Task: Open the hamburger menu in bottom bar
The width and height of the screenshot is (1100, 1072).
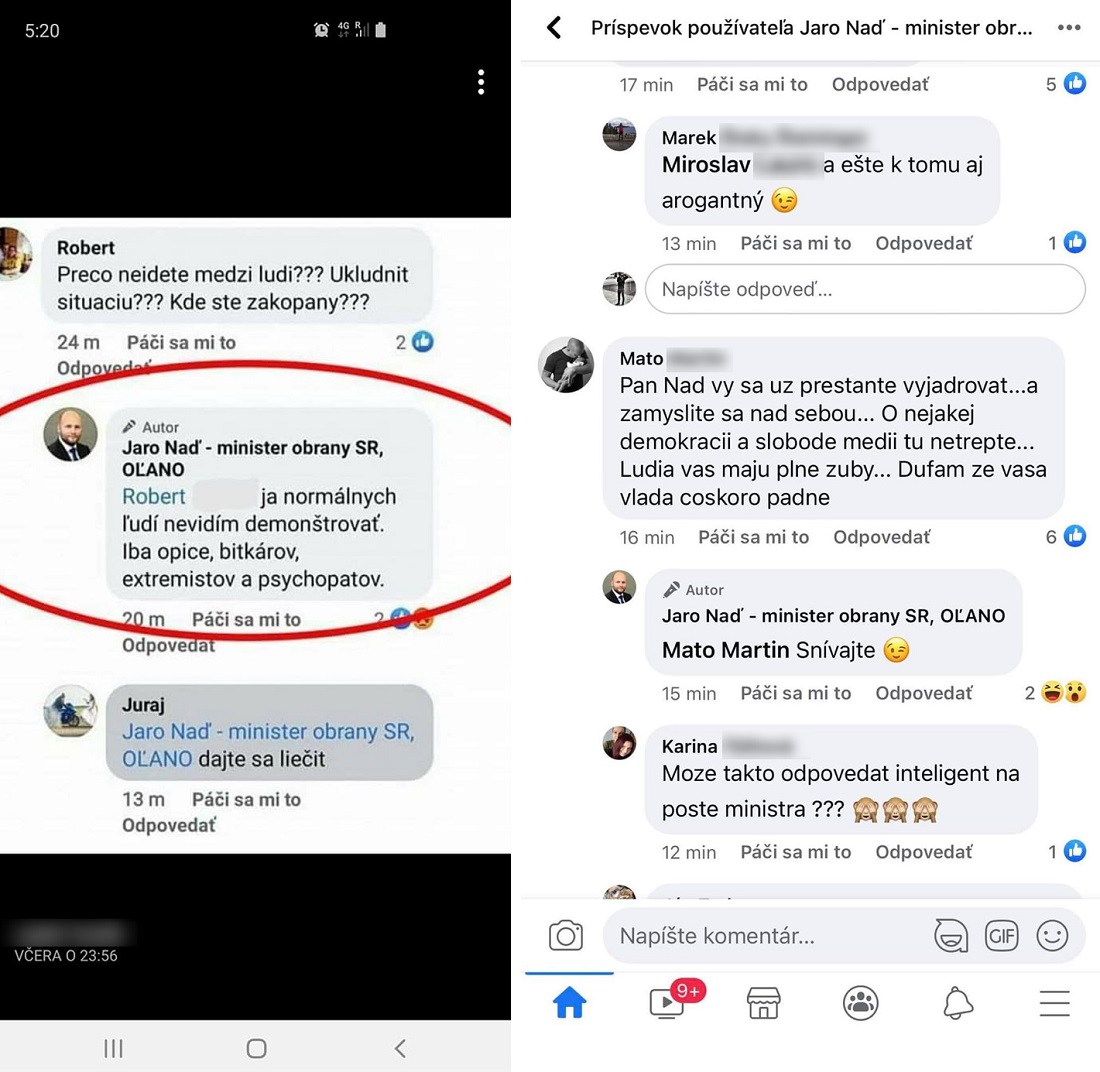Action: coord(1054,1003)
